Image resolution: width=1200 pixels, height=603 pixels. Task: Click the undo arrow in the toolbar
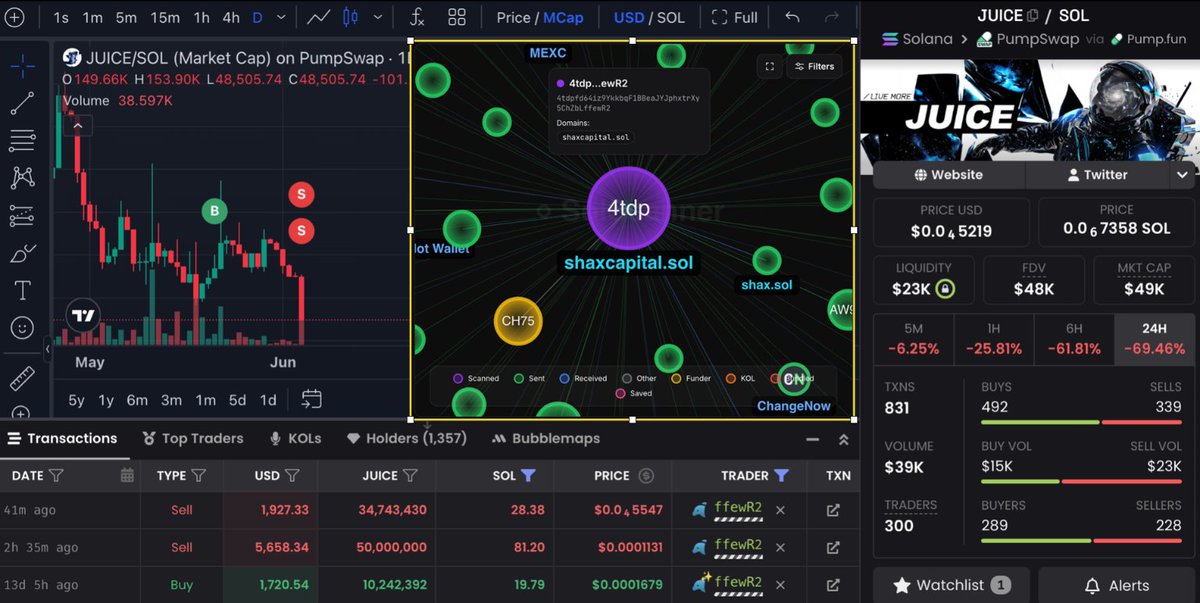[792, 17]
